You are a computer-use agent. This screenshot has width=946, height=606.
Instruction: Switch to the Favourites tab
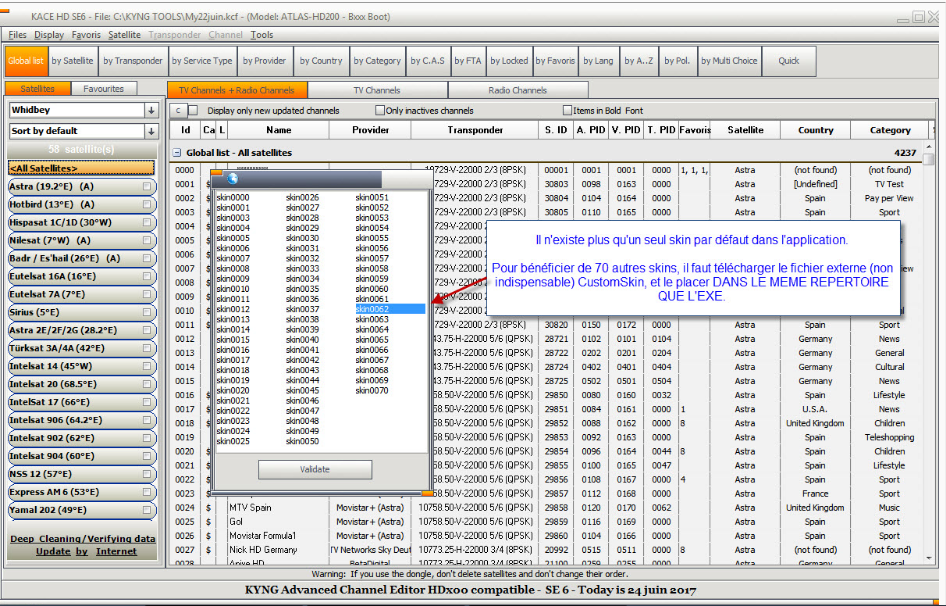(x=103, y=89)
